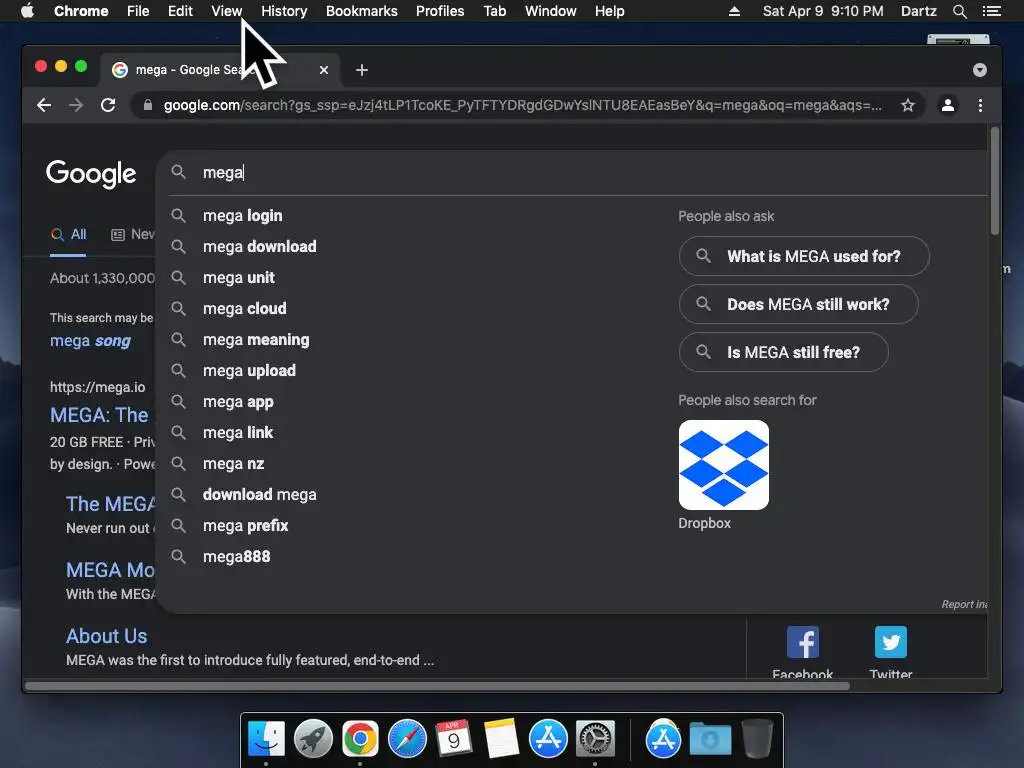The width and height of the screenshot is (1024, 768).
Task: Open Spotlight search in menu bar
Action: (959, 11)
